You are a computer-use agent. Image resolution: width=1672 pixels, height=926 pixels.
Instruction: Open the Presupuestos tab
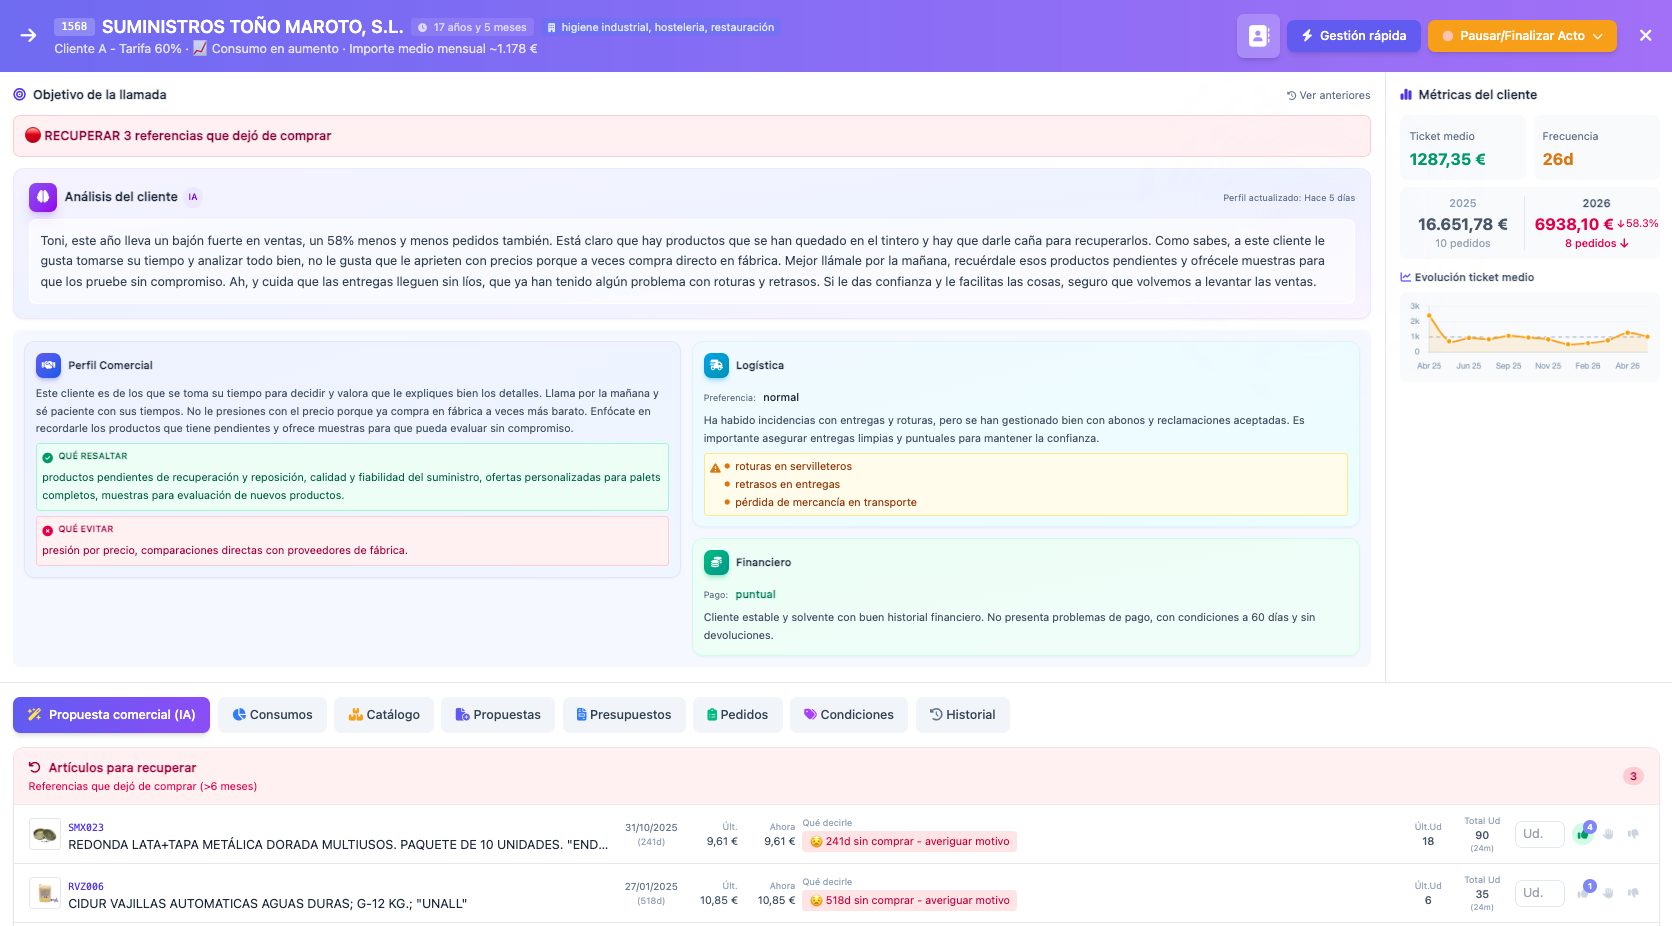(x=624, y=715)
